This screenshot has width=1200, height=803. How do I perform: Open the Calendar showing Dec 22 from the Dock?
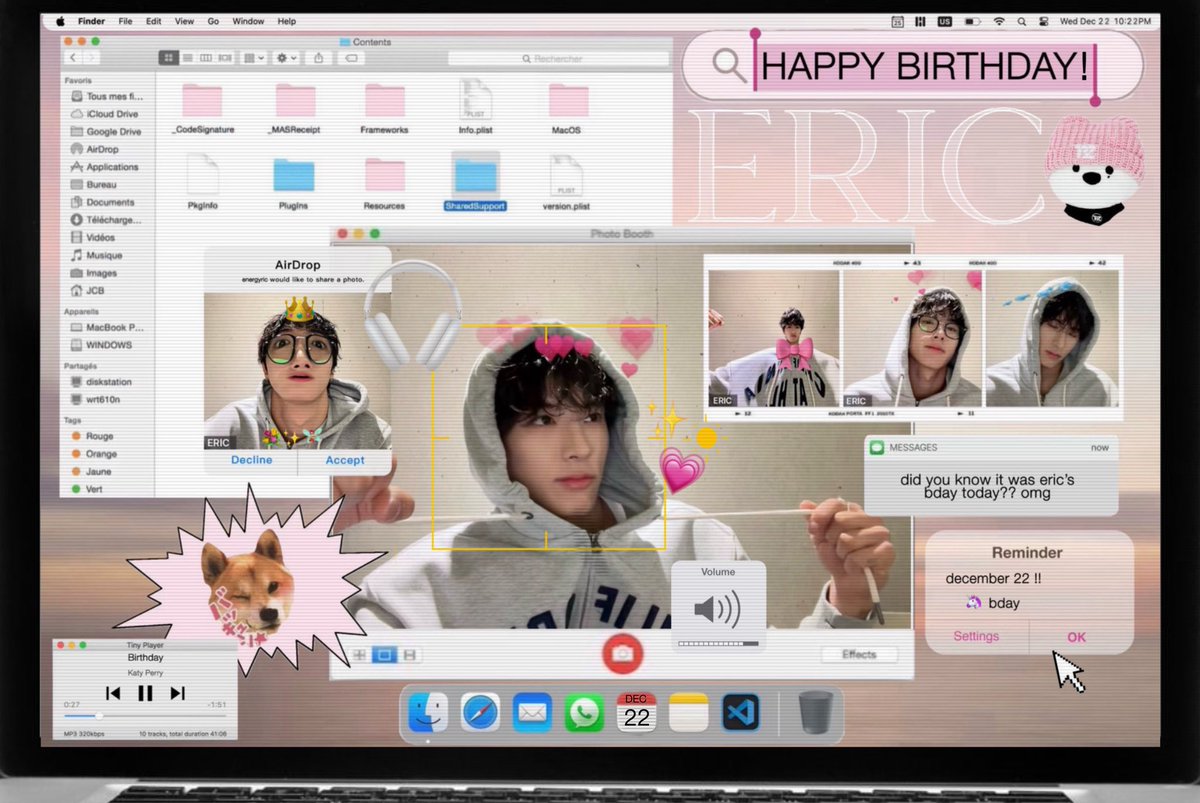click(x=637, y=712)
